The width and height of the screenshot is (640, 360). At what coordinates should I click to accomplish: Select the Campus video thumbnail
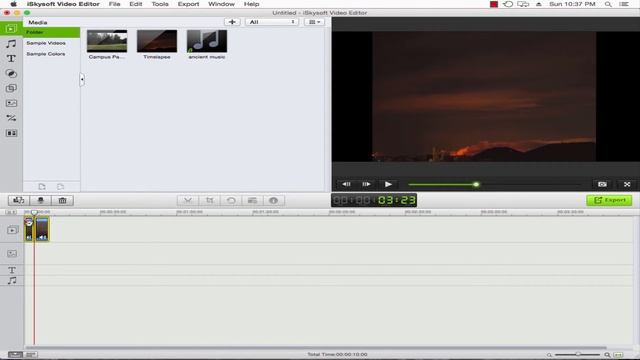tap(107, 41)
